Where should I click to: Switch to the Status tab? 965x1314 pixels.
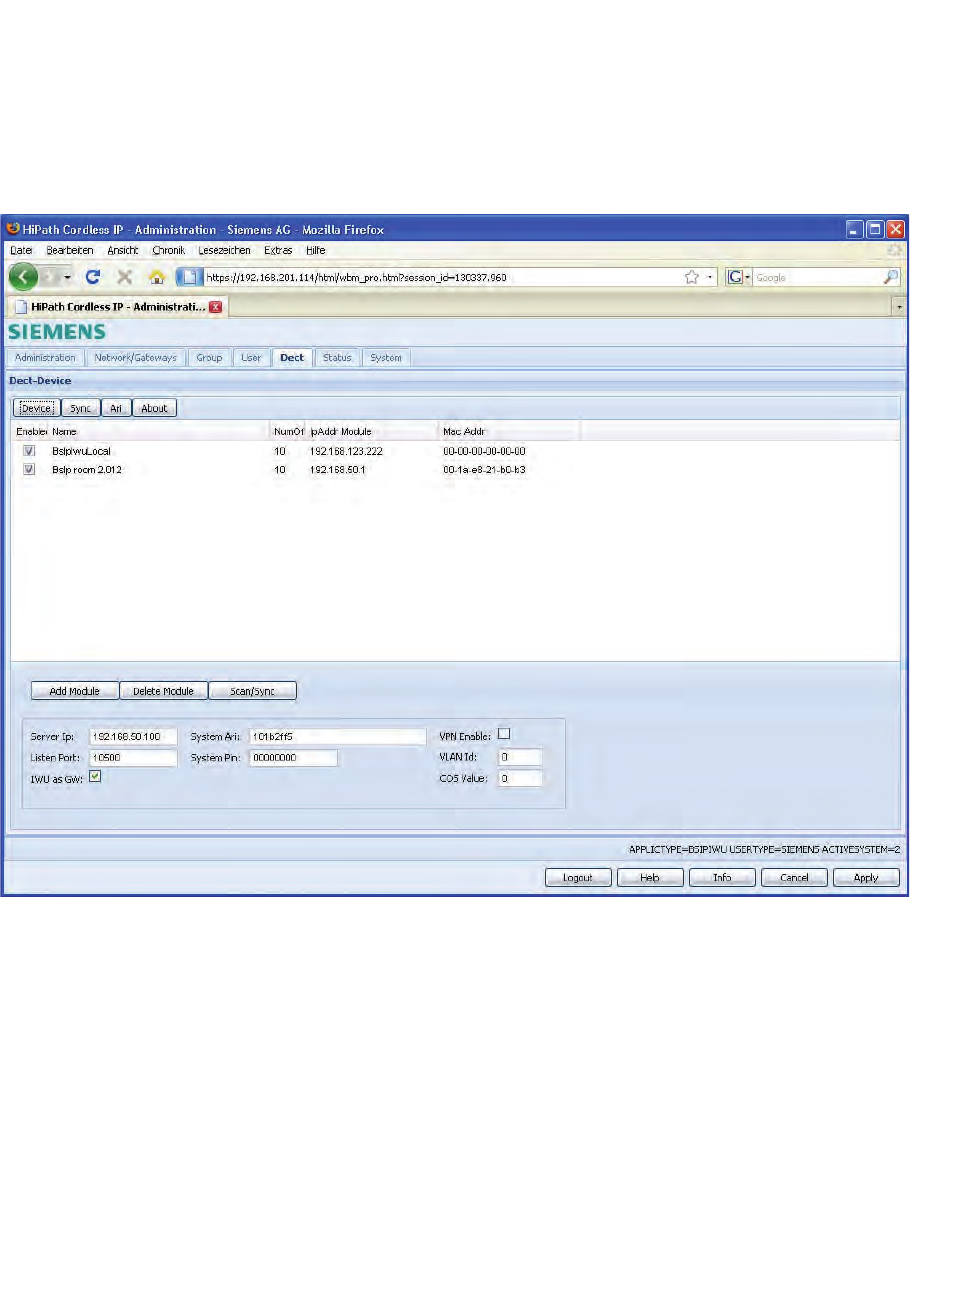click(337, 358)
